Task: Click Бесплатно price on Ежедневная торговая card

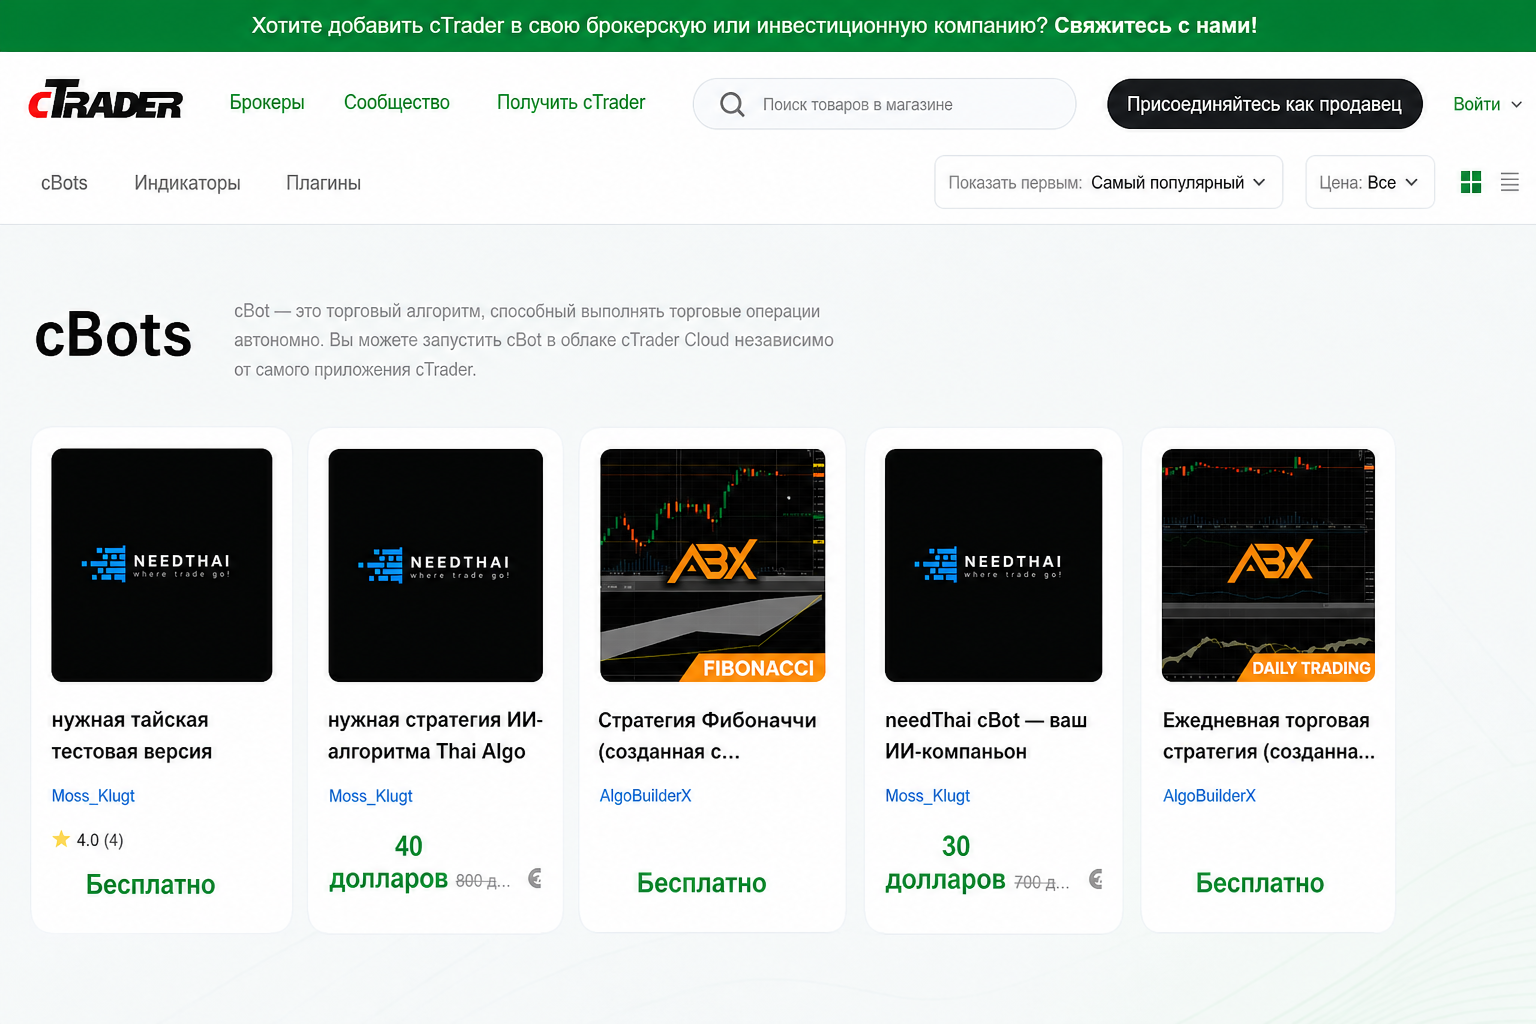Action: coord(1260,883)
